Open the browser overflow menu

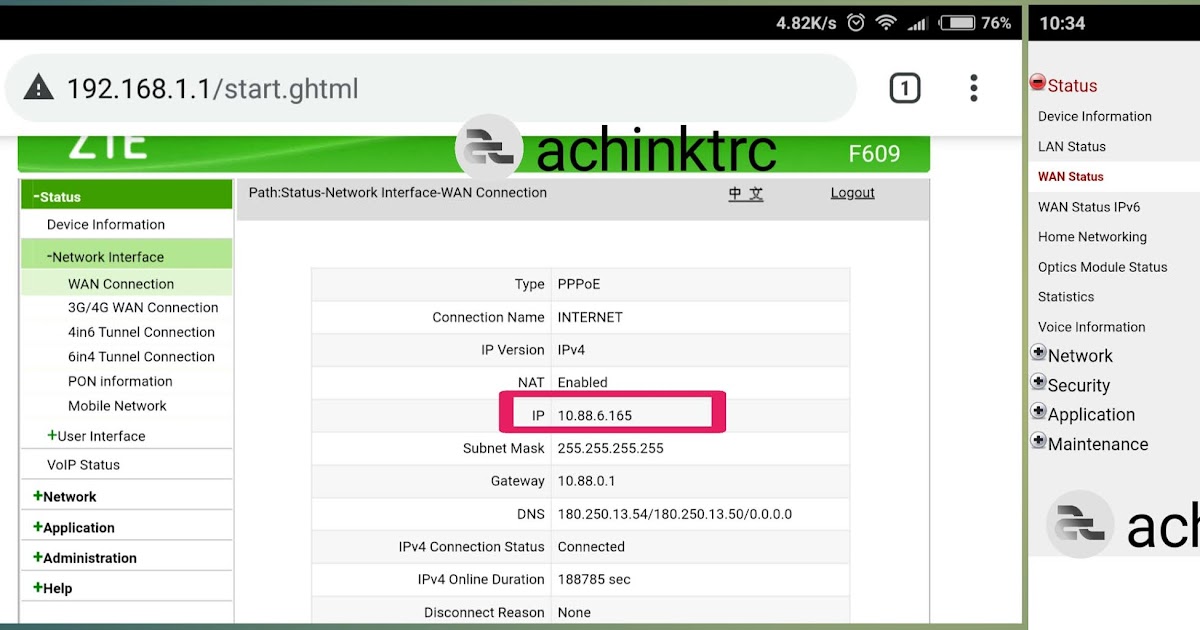point(973,88)
